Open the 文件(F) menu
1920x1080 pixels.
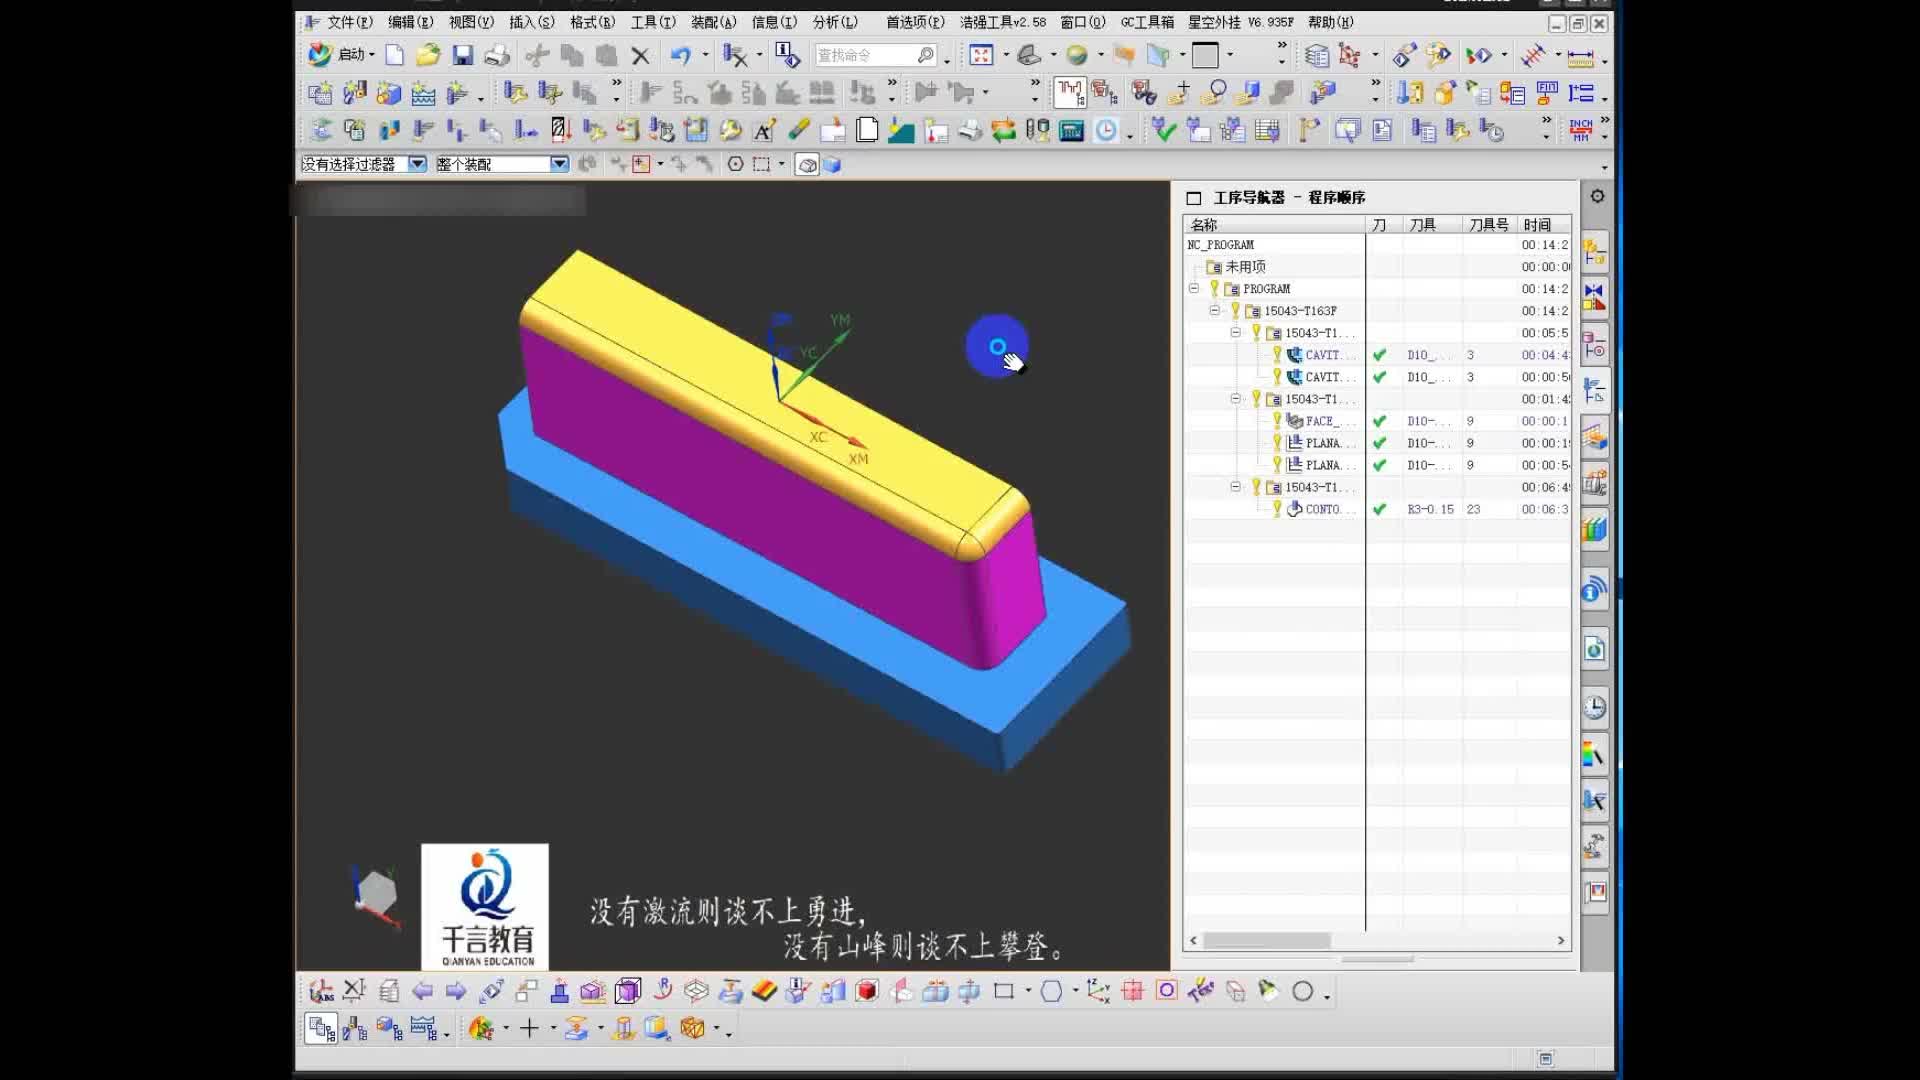coord(349,22)
